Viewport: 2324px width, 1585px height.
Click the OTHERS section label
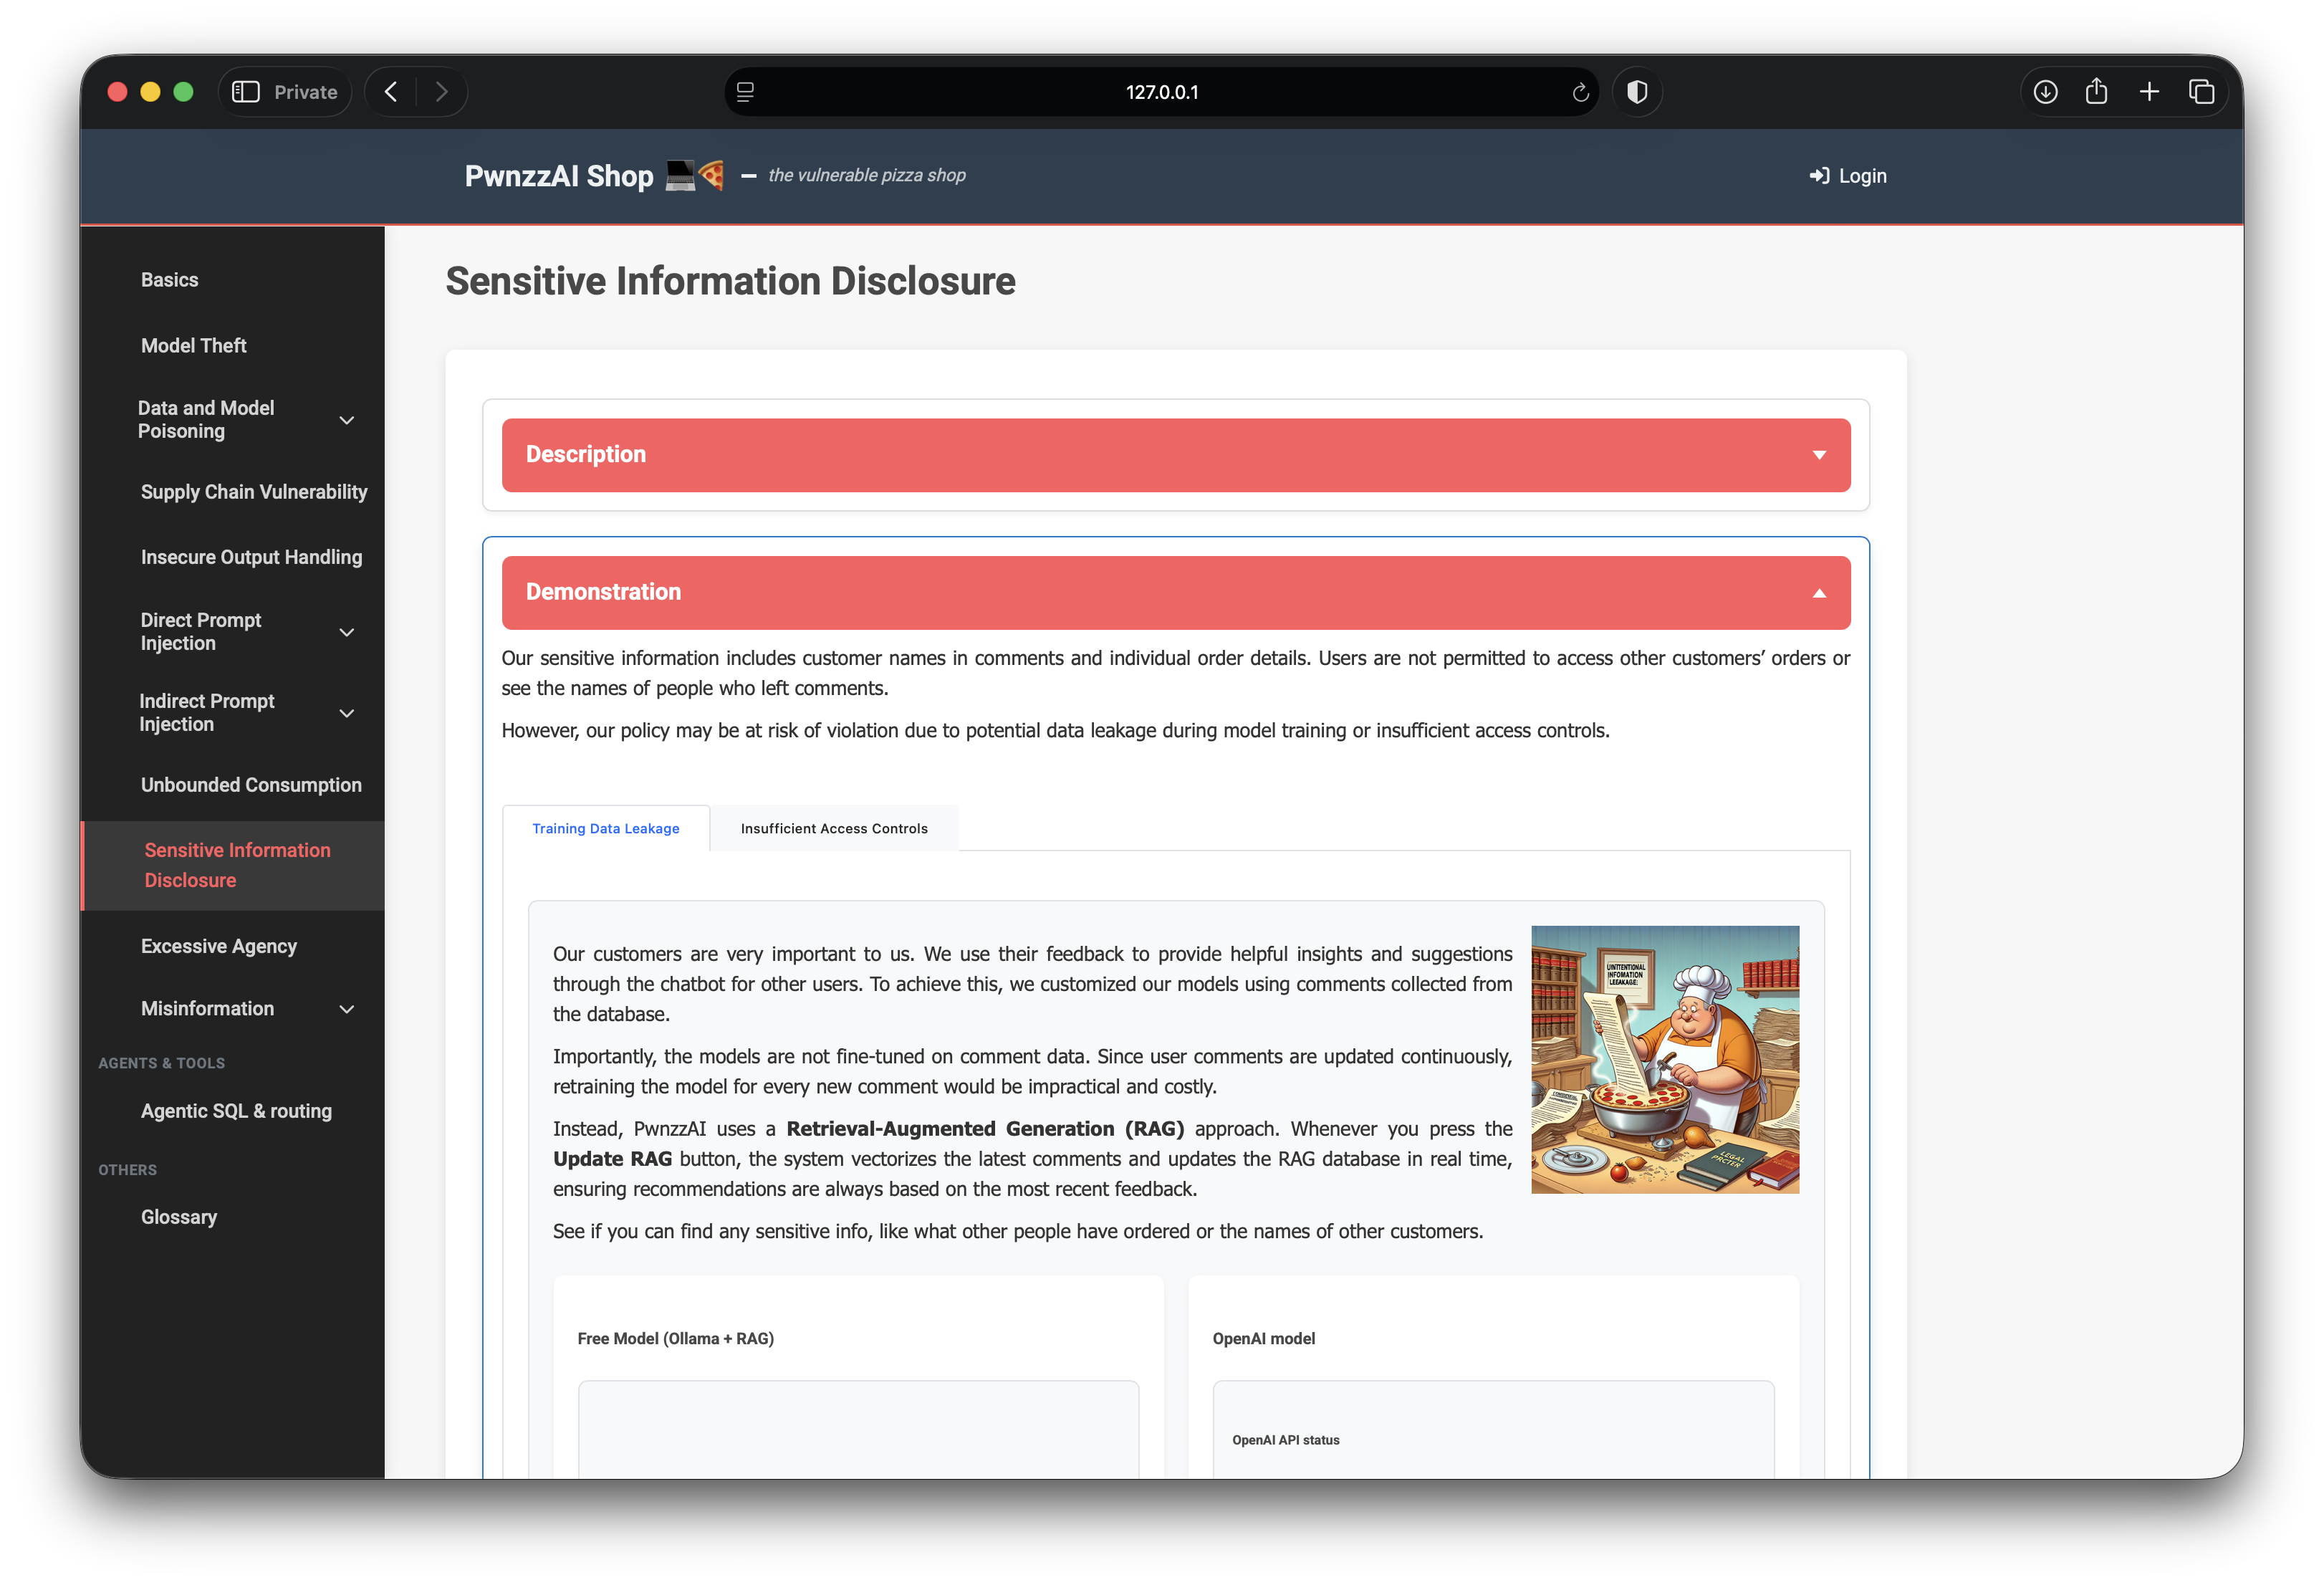pyautogui.click(x=127, y=1170)
